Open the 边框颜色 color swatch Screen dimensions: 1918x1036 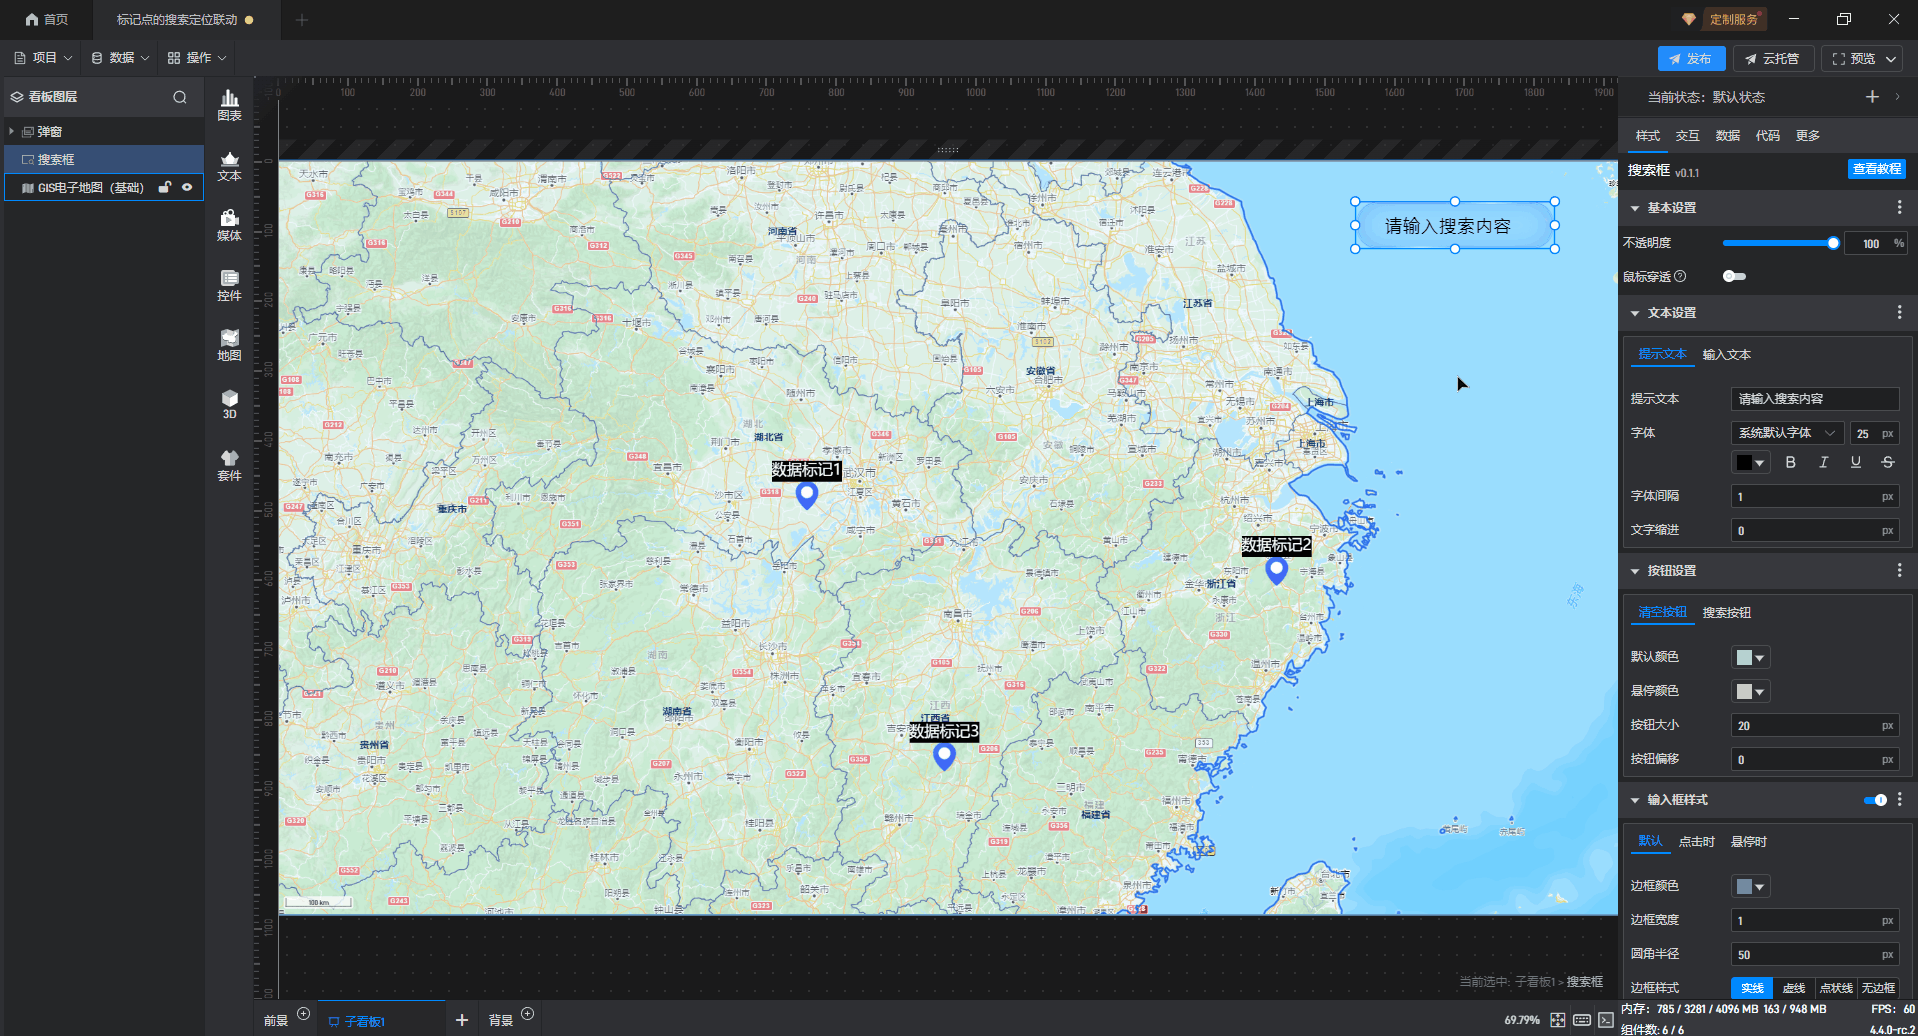(1750, 886)
